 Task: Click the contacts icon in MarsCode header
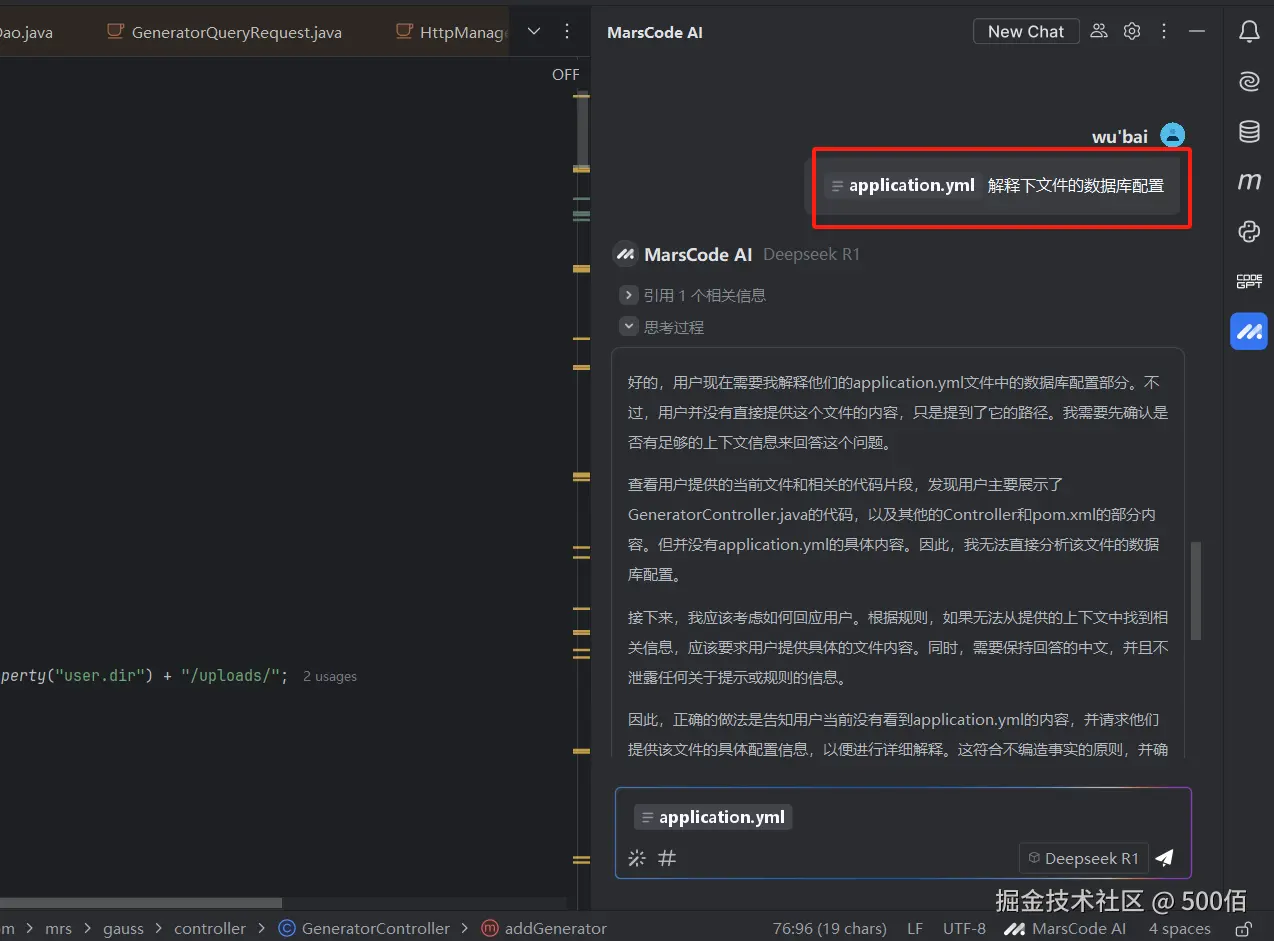[x=1098, y=31]
